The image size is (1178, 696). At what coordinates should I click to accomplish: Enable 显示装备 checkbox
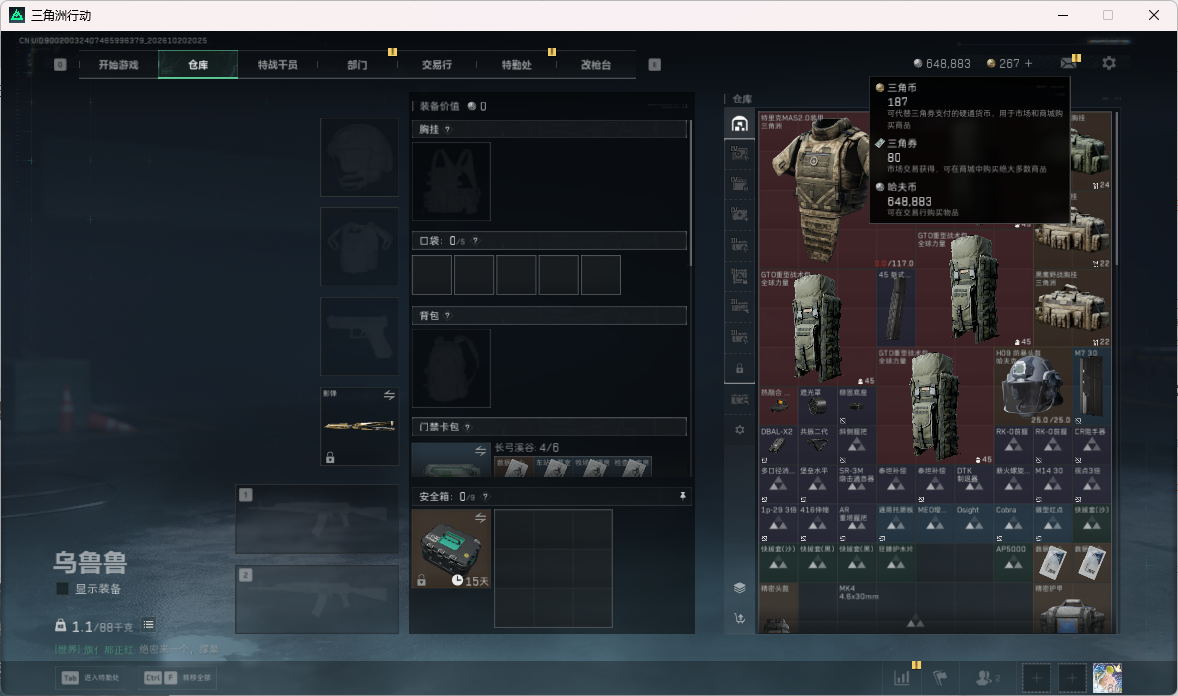[62, 589]
